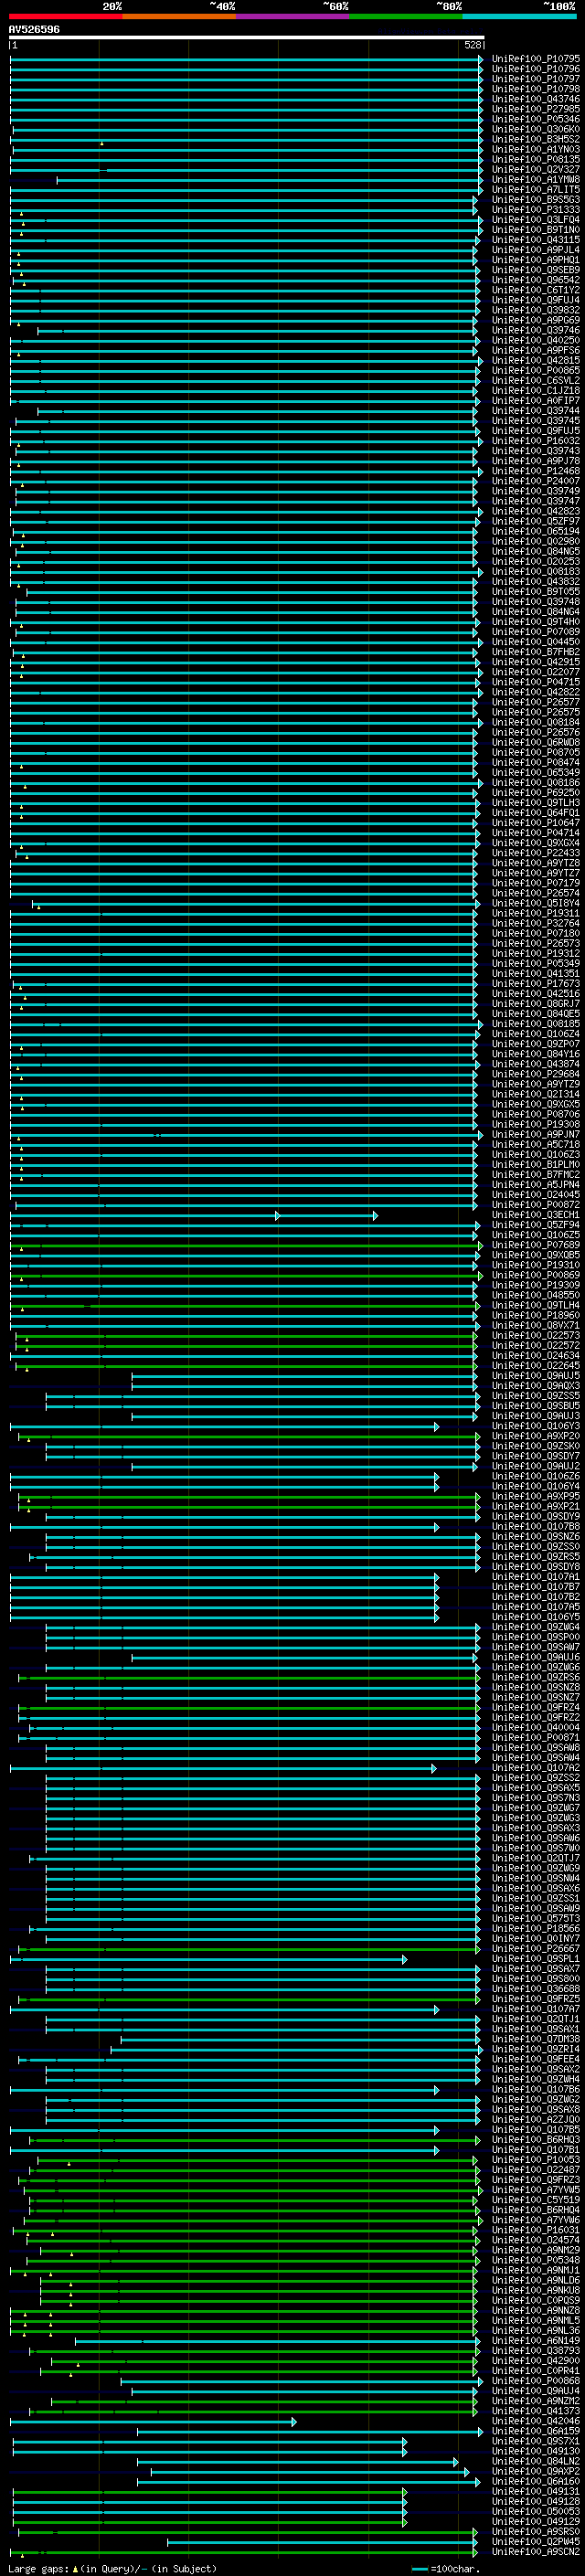Select hit label UniRef100_A9PF56

[536, 350]
